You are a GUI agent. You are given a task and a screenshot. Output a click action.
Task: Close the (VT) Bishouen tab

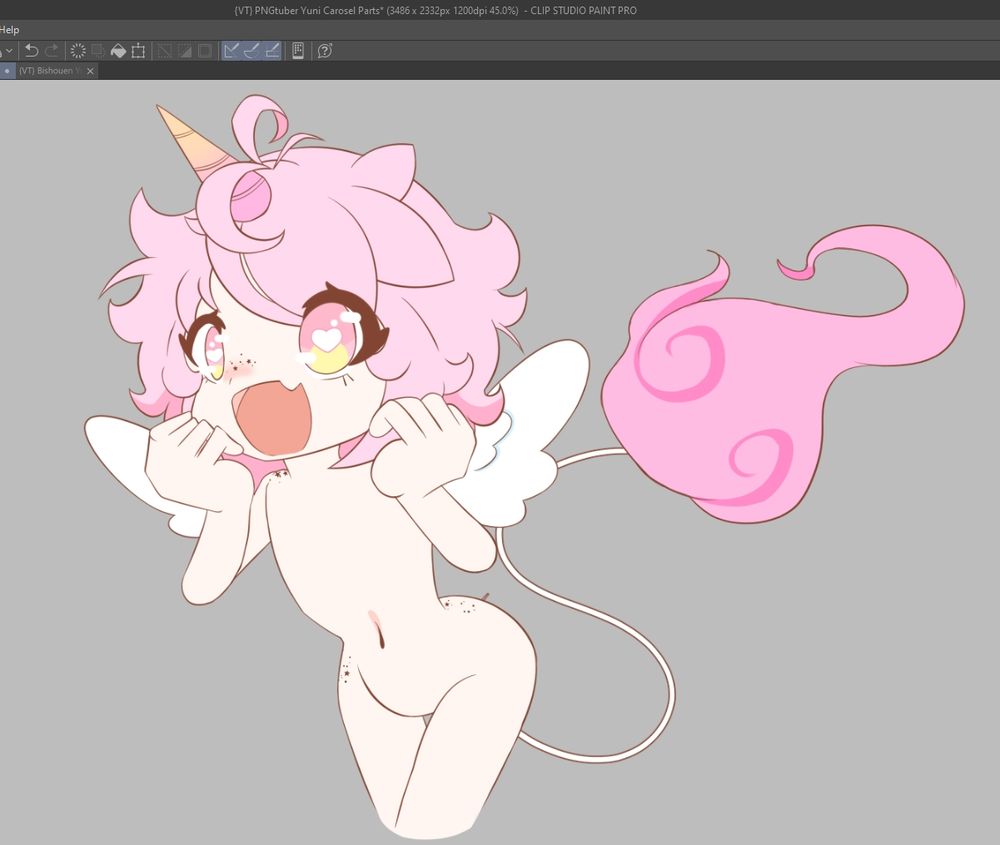coord(91,71)
